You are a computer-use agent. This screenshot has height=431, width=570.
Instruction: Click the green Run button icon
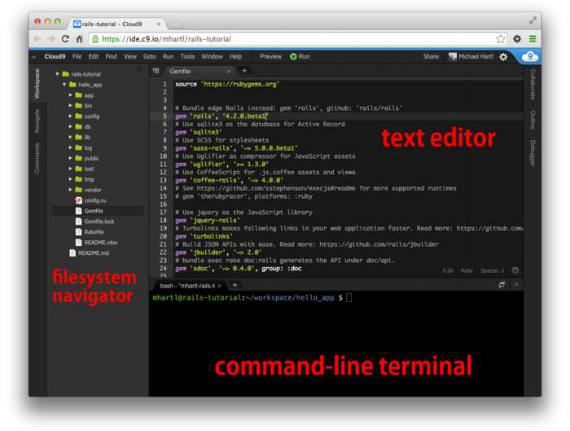(293, 57)
